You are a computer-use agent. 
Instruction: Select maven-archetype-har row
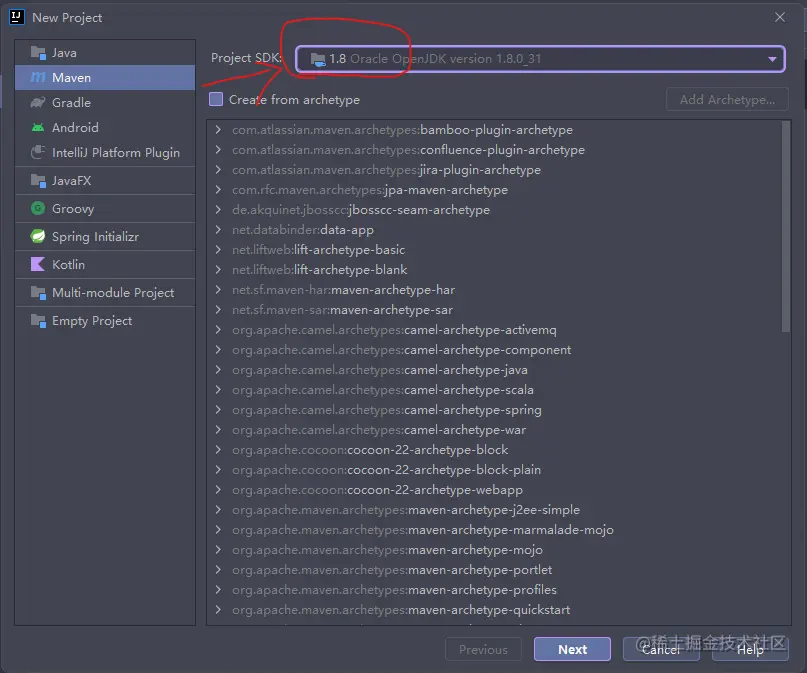(494, 290)
